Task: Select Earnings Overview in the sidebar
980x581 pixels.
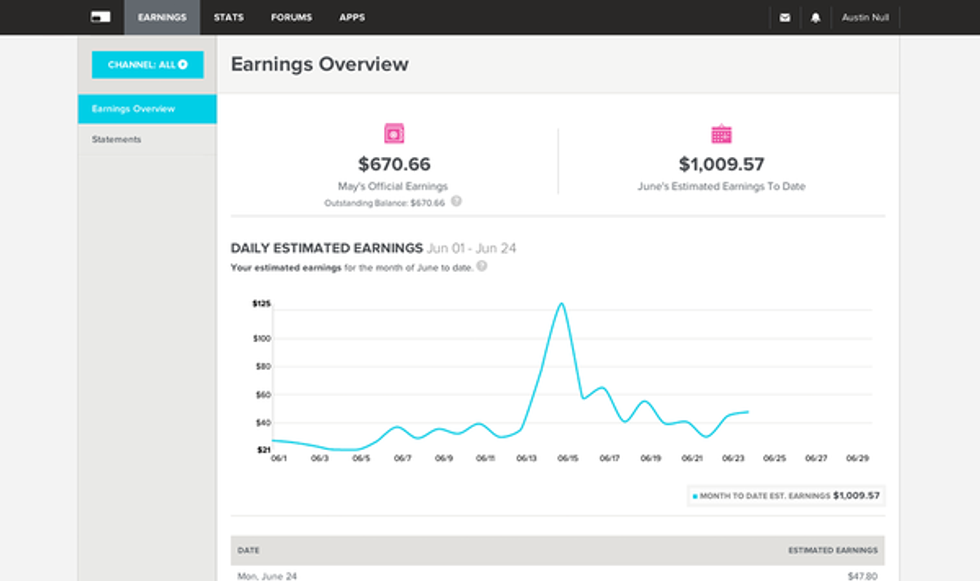Action: tap(147, 109)
